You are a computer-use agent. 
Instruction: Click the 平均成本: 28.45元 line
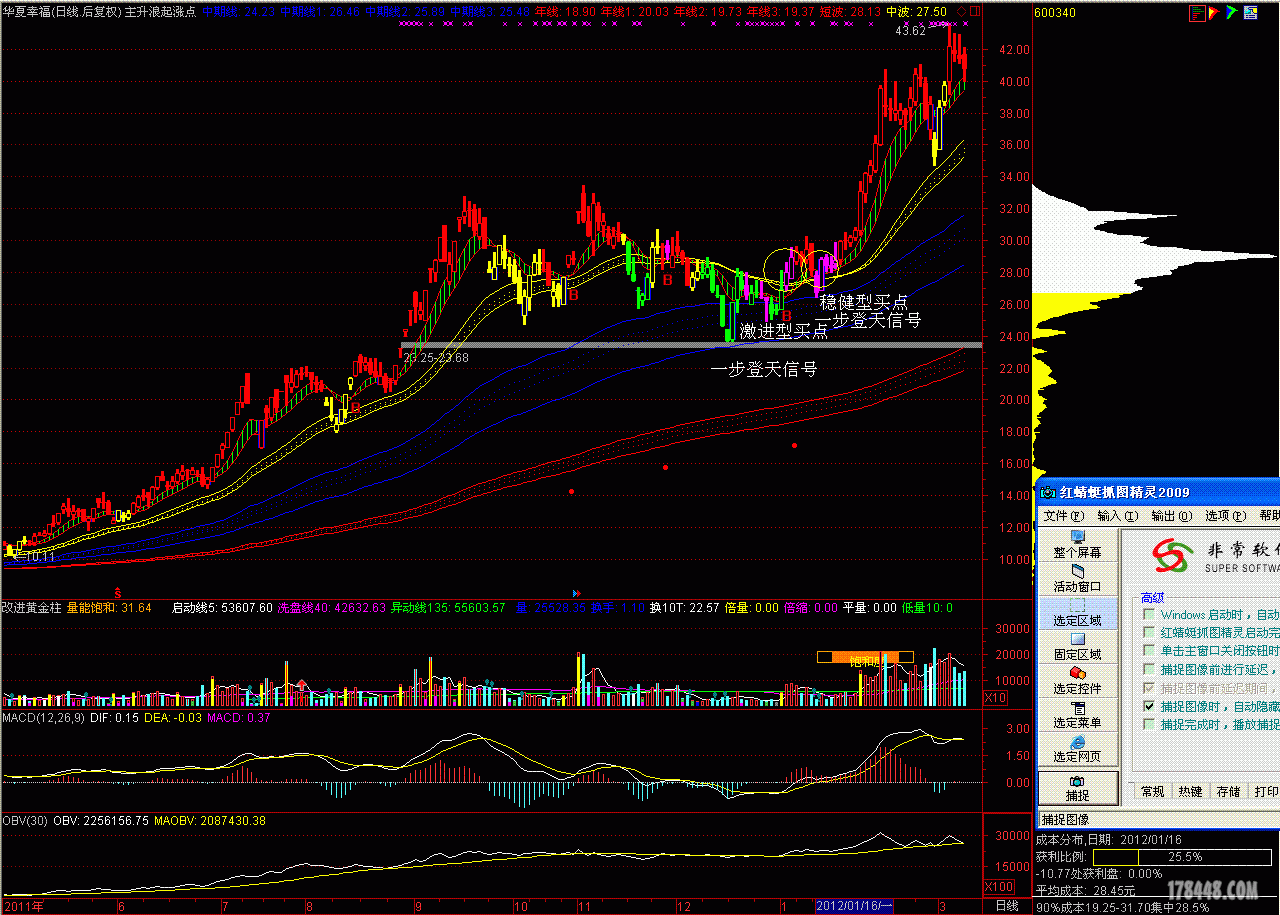click(x=1085, y=890)
